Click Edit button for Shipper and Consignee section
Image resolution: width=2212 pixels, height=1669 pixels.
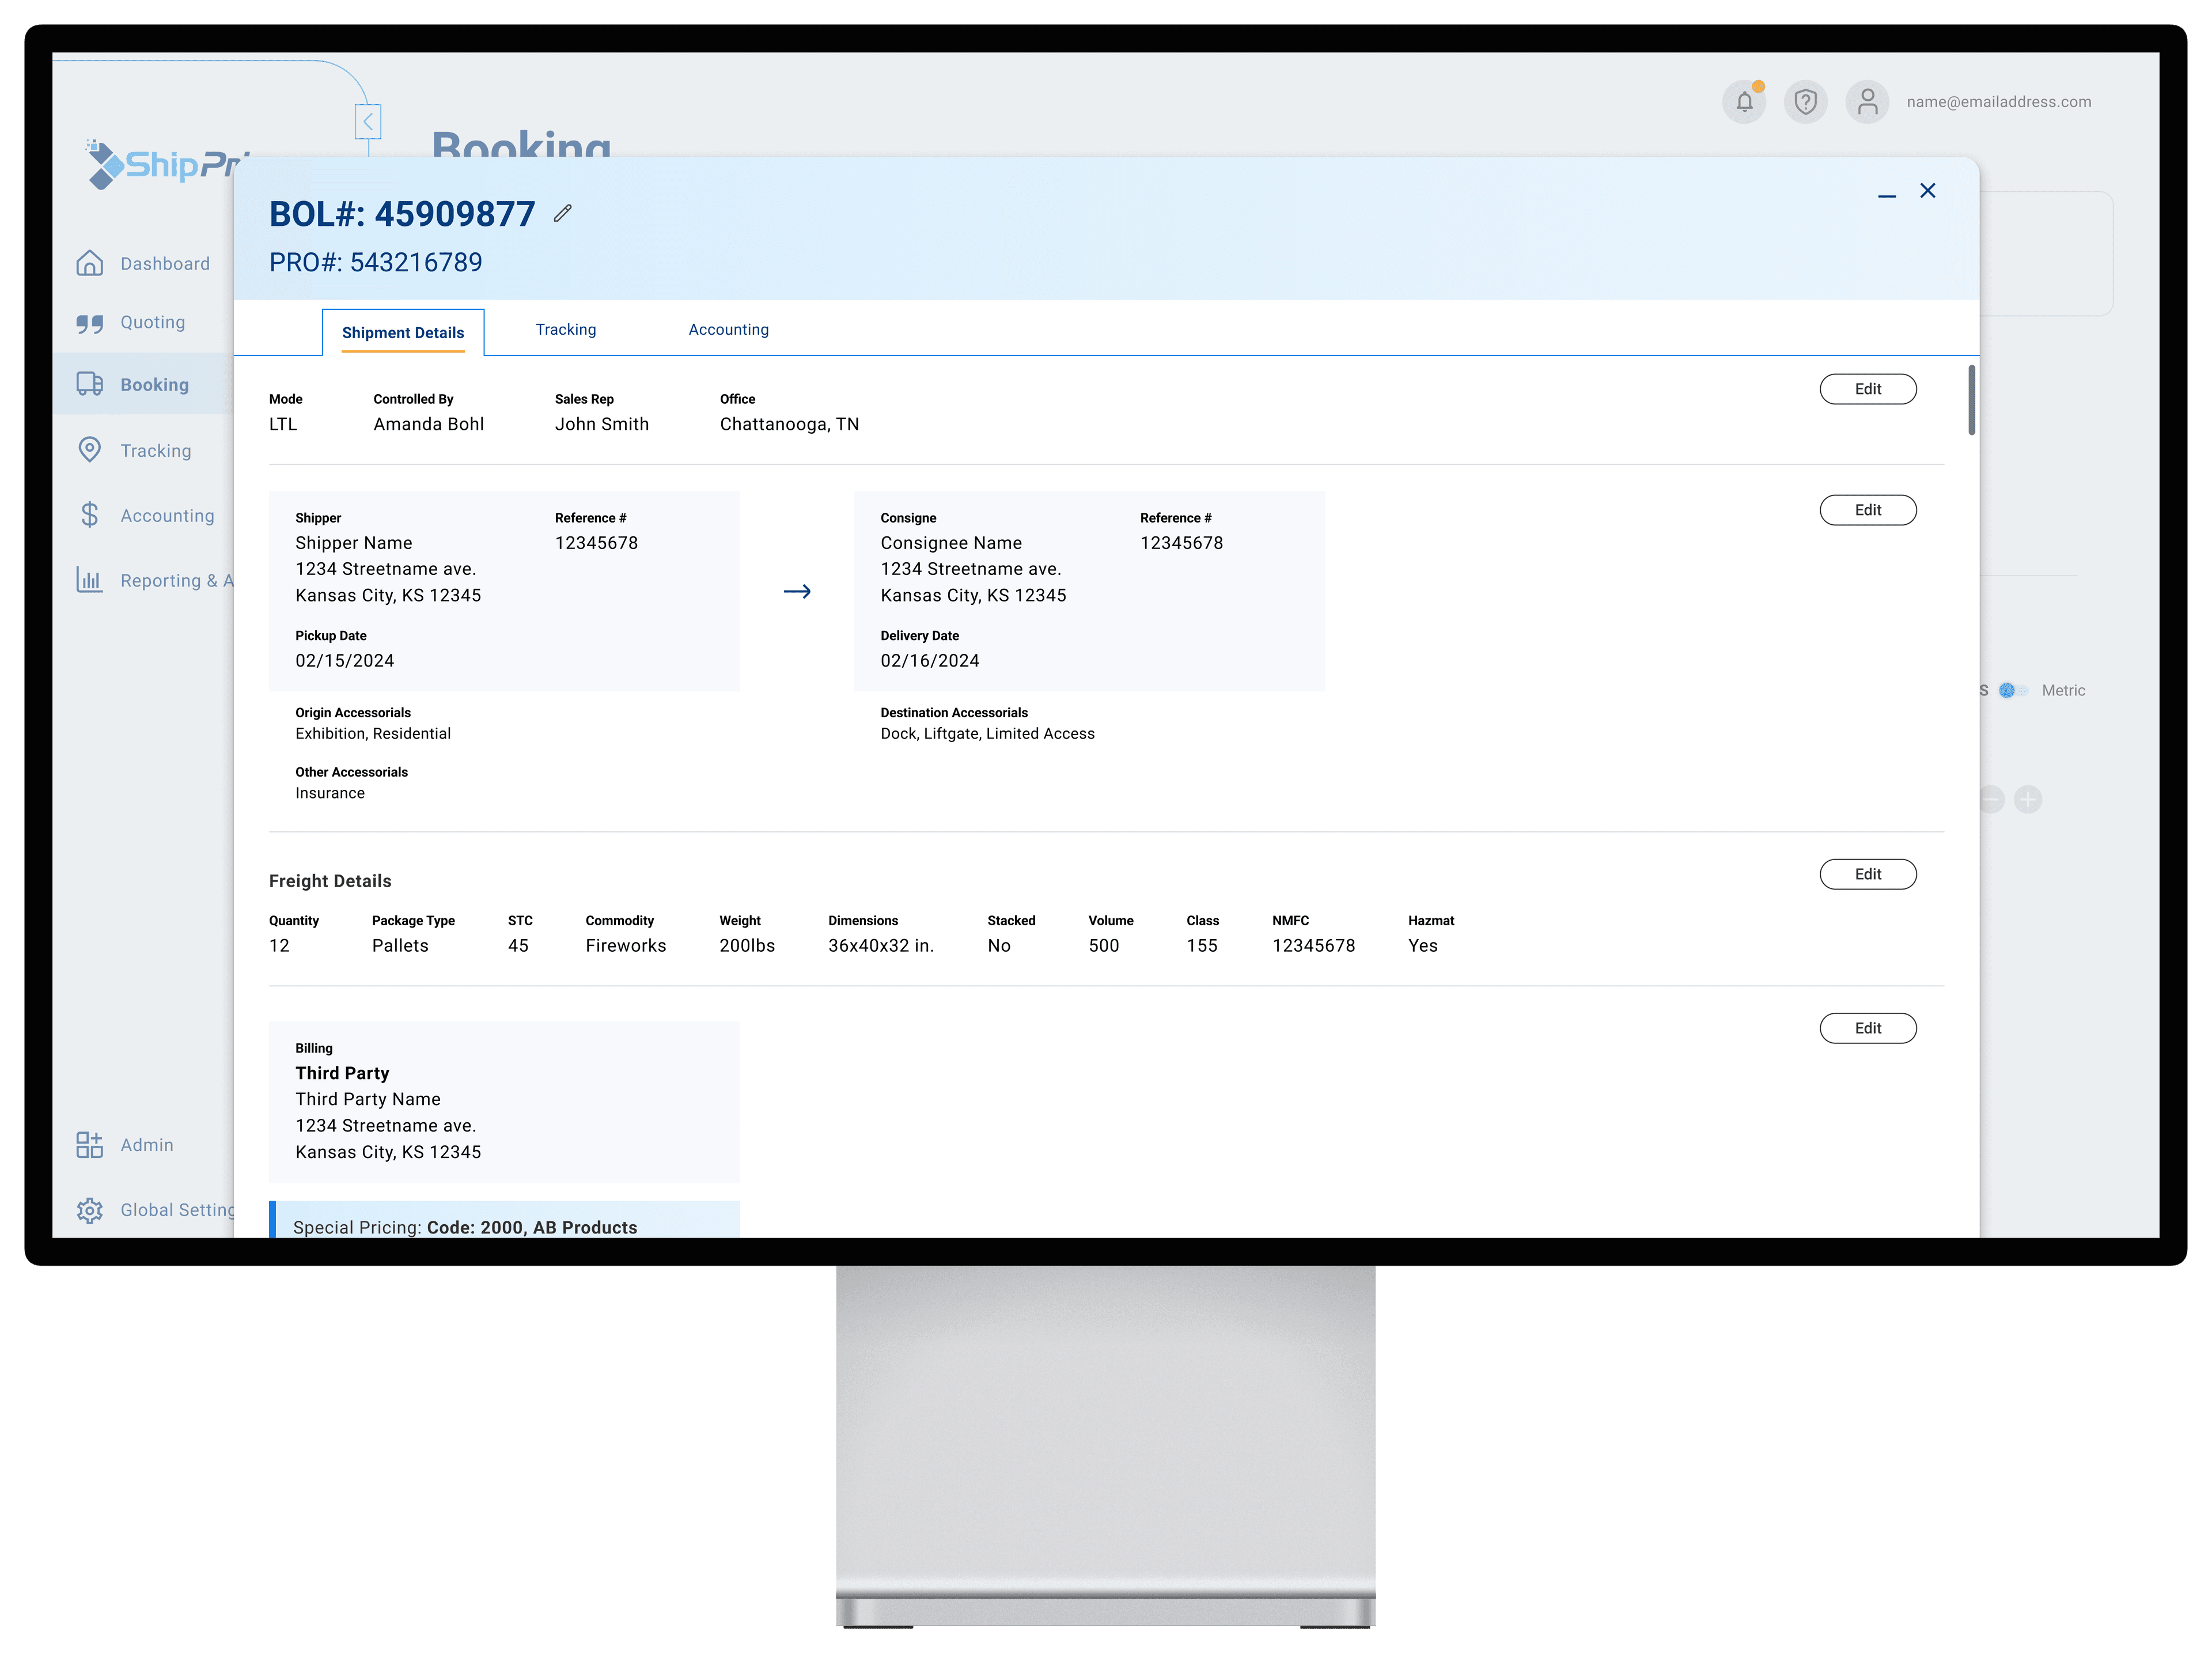coord(1867,510)
